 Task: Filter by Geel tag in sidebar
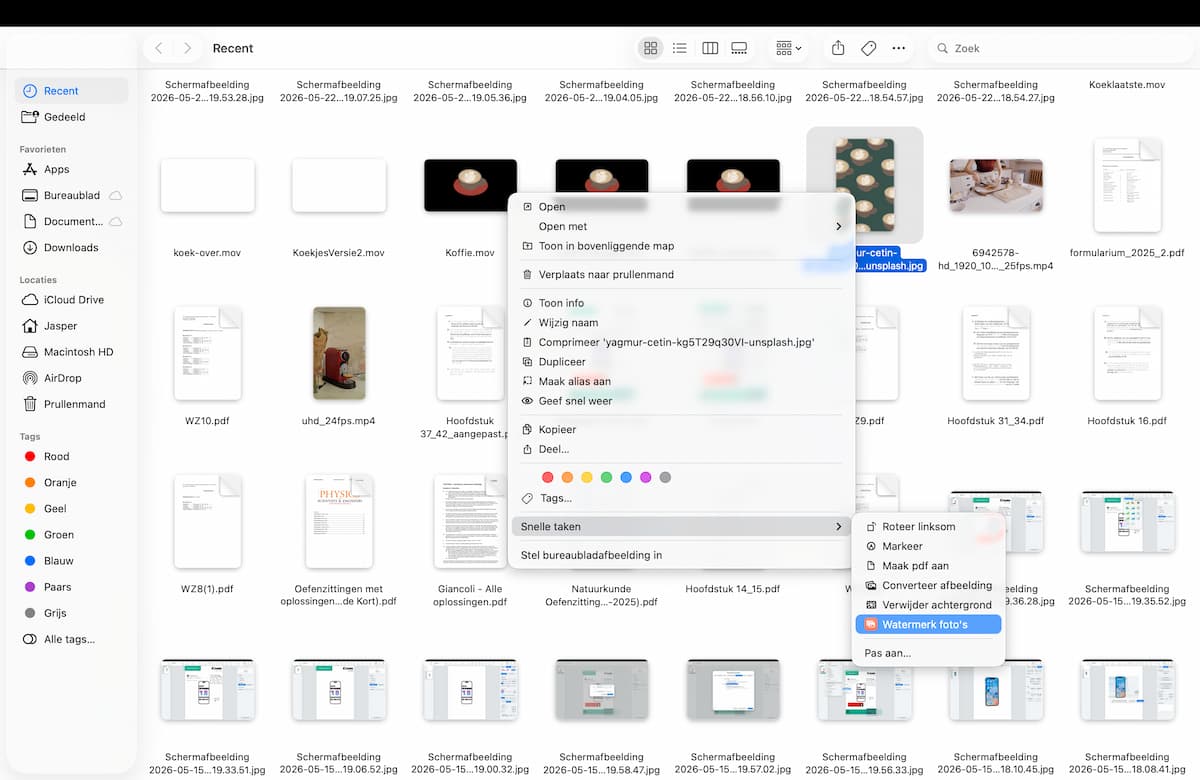(71, 508)
